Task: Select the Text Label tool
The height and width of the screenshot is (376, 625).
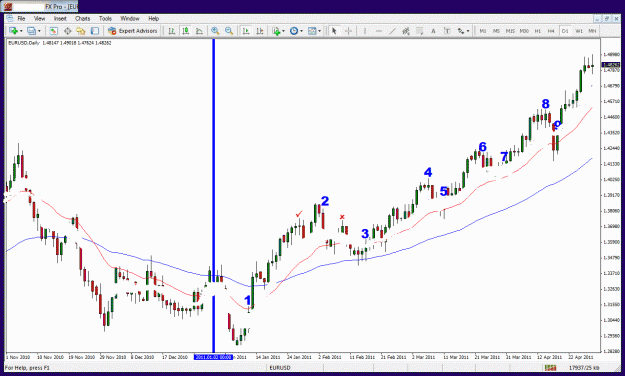Action: point(447,31)
